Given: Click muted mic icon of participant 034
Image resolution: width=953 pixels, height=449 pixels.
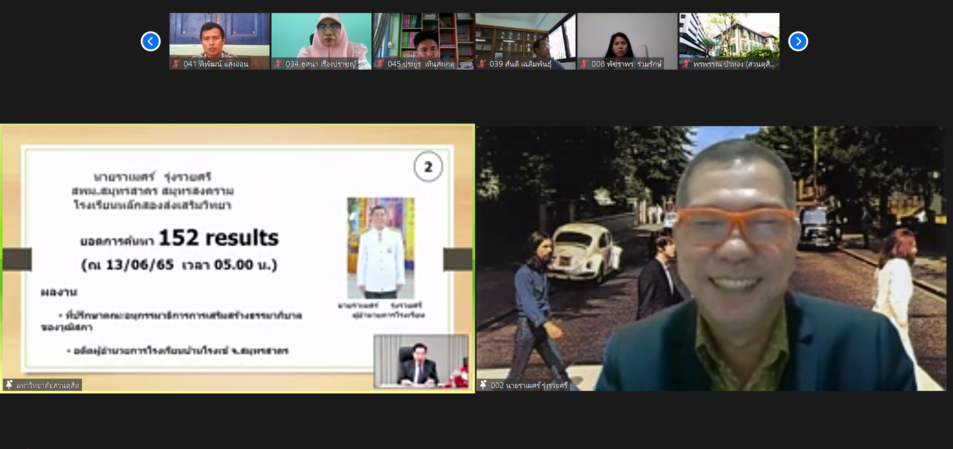Looking at the screenshot, I should click(278, 64).
